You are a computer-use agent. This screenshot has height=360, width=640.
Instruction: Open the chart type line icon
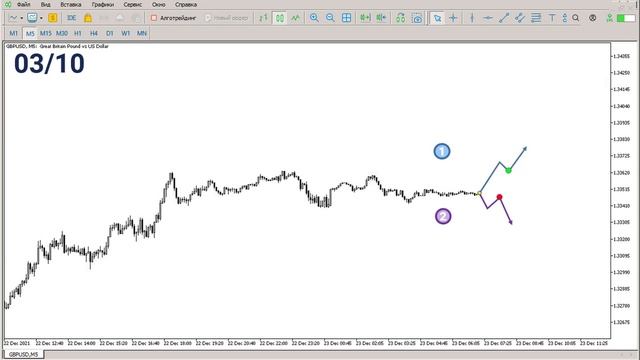pos(13,18)
